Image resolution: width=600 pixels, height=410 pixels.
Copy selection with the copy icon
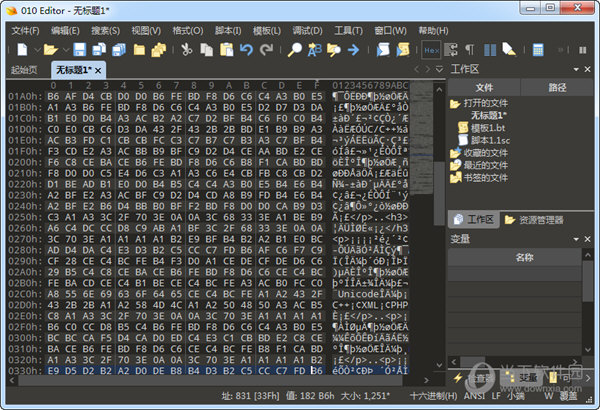[207, 50]
